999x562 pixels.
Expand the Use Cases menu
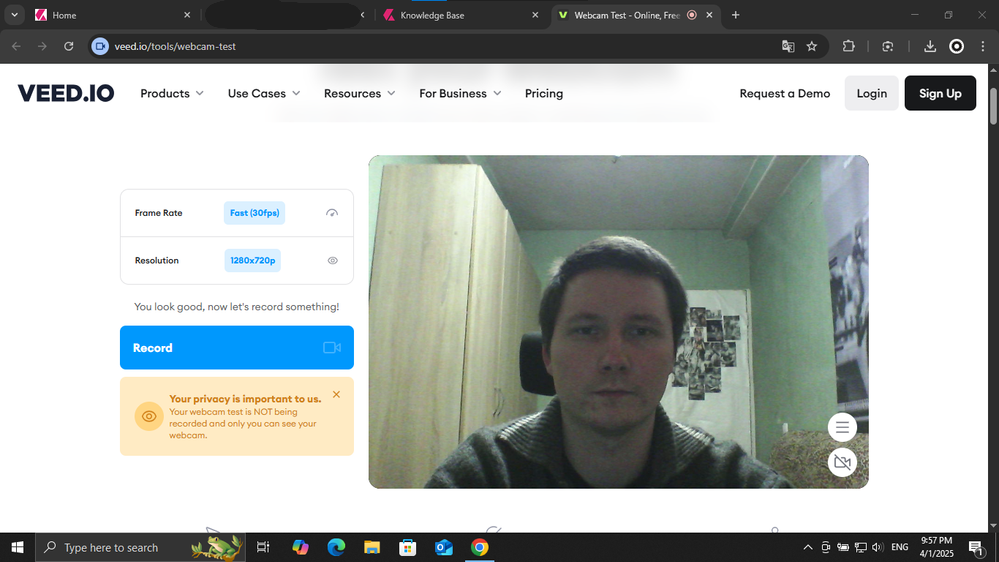click(264, 93)
